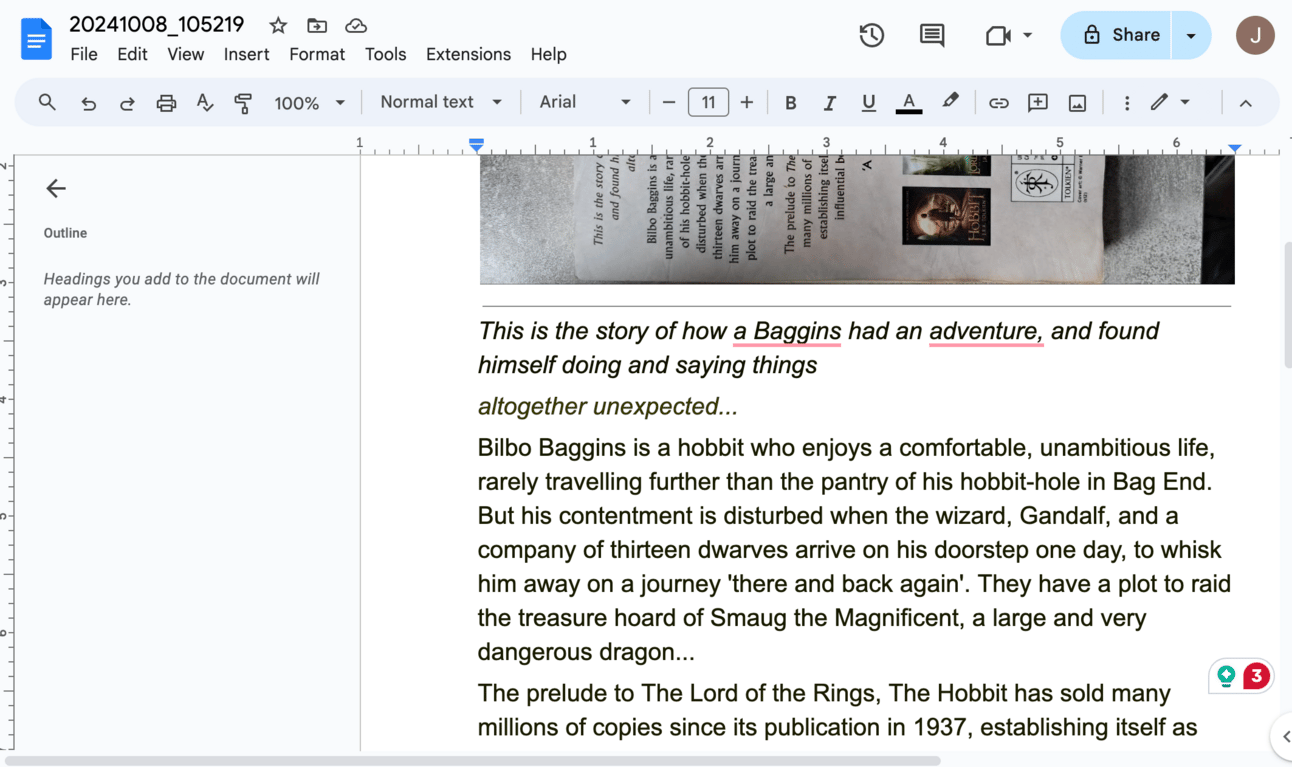Toggle underline formatting
Image resolution: width=1292 pixels, height=767 pixels.
coord(868,103)
